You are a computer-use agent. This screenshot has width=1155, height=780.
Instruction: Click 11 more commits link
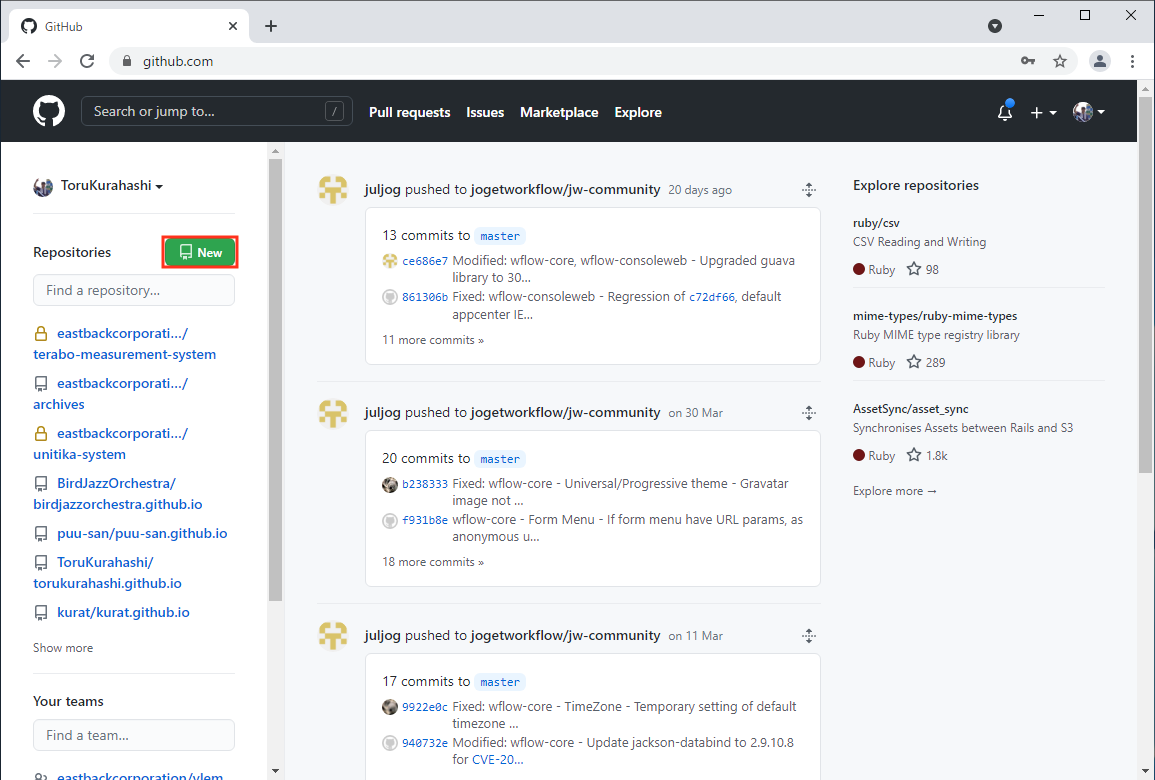433,340
